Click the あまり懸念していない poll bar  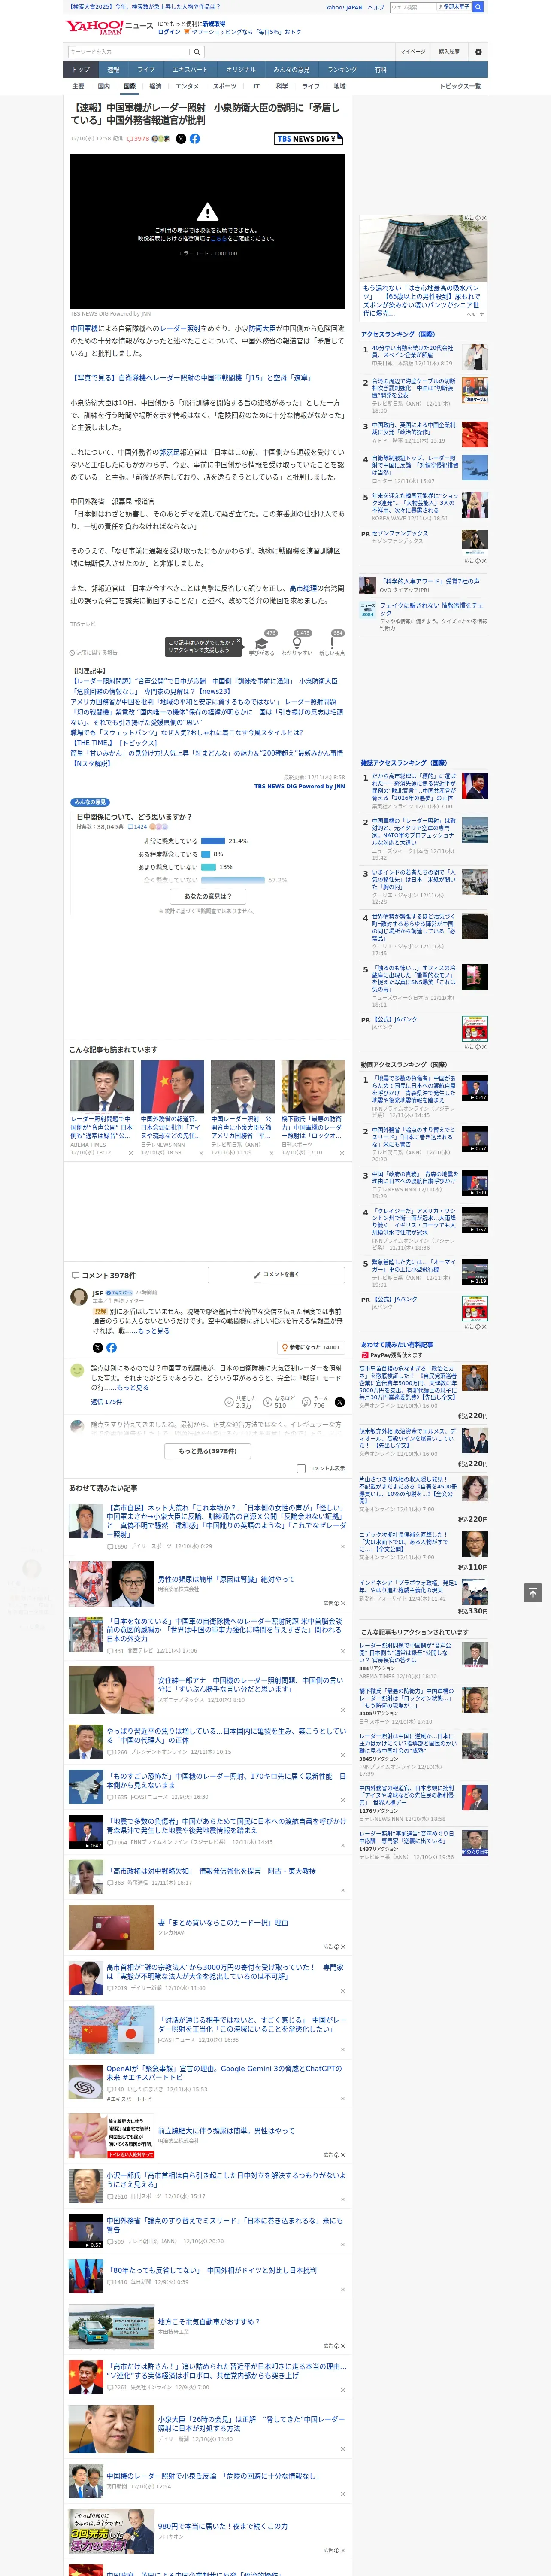pyautogui.click(x=208, y=867)
